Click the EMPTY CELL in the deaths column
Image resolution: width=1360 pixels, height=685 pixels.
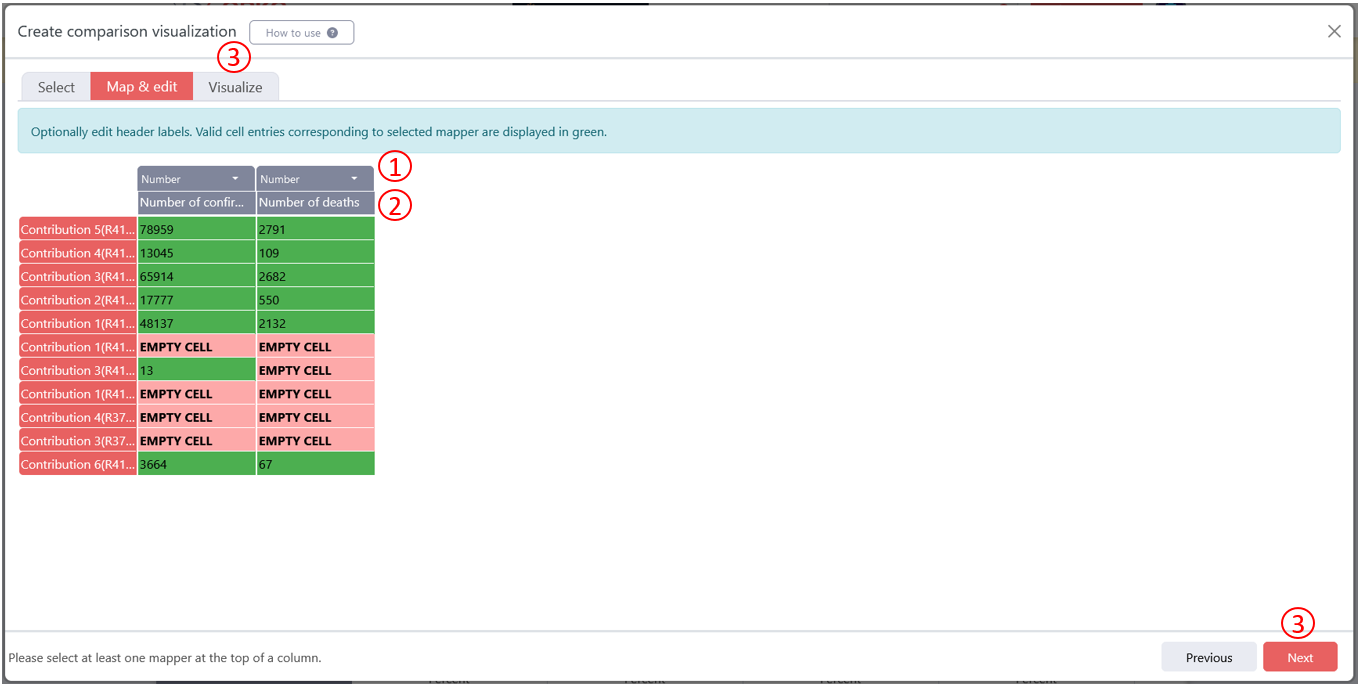(x=314, y=347)
